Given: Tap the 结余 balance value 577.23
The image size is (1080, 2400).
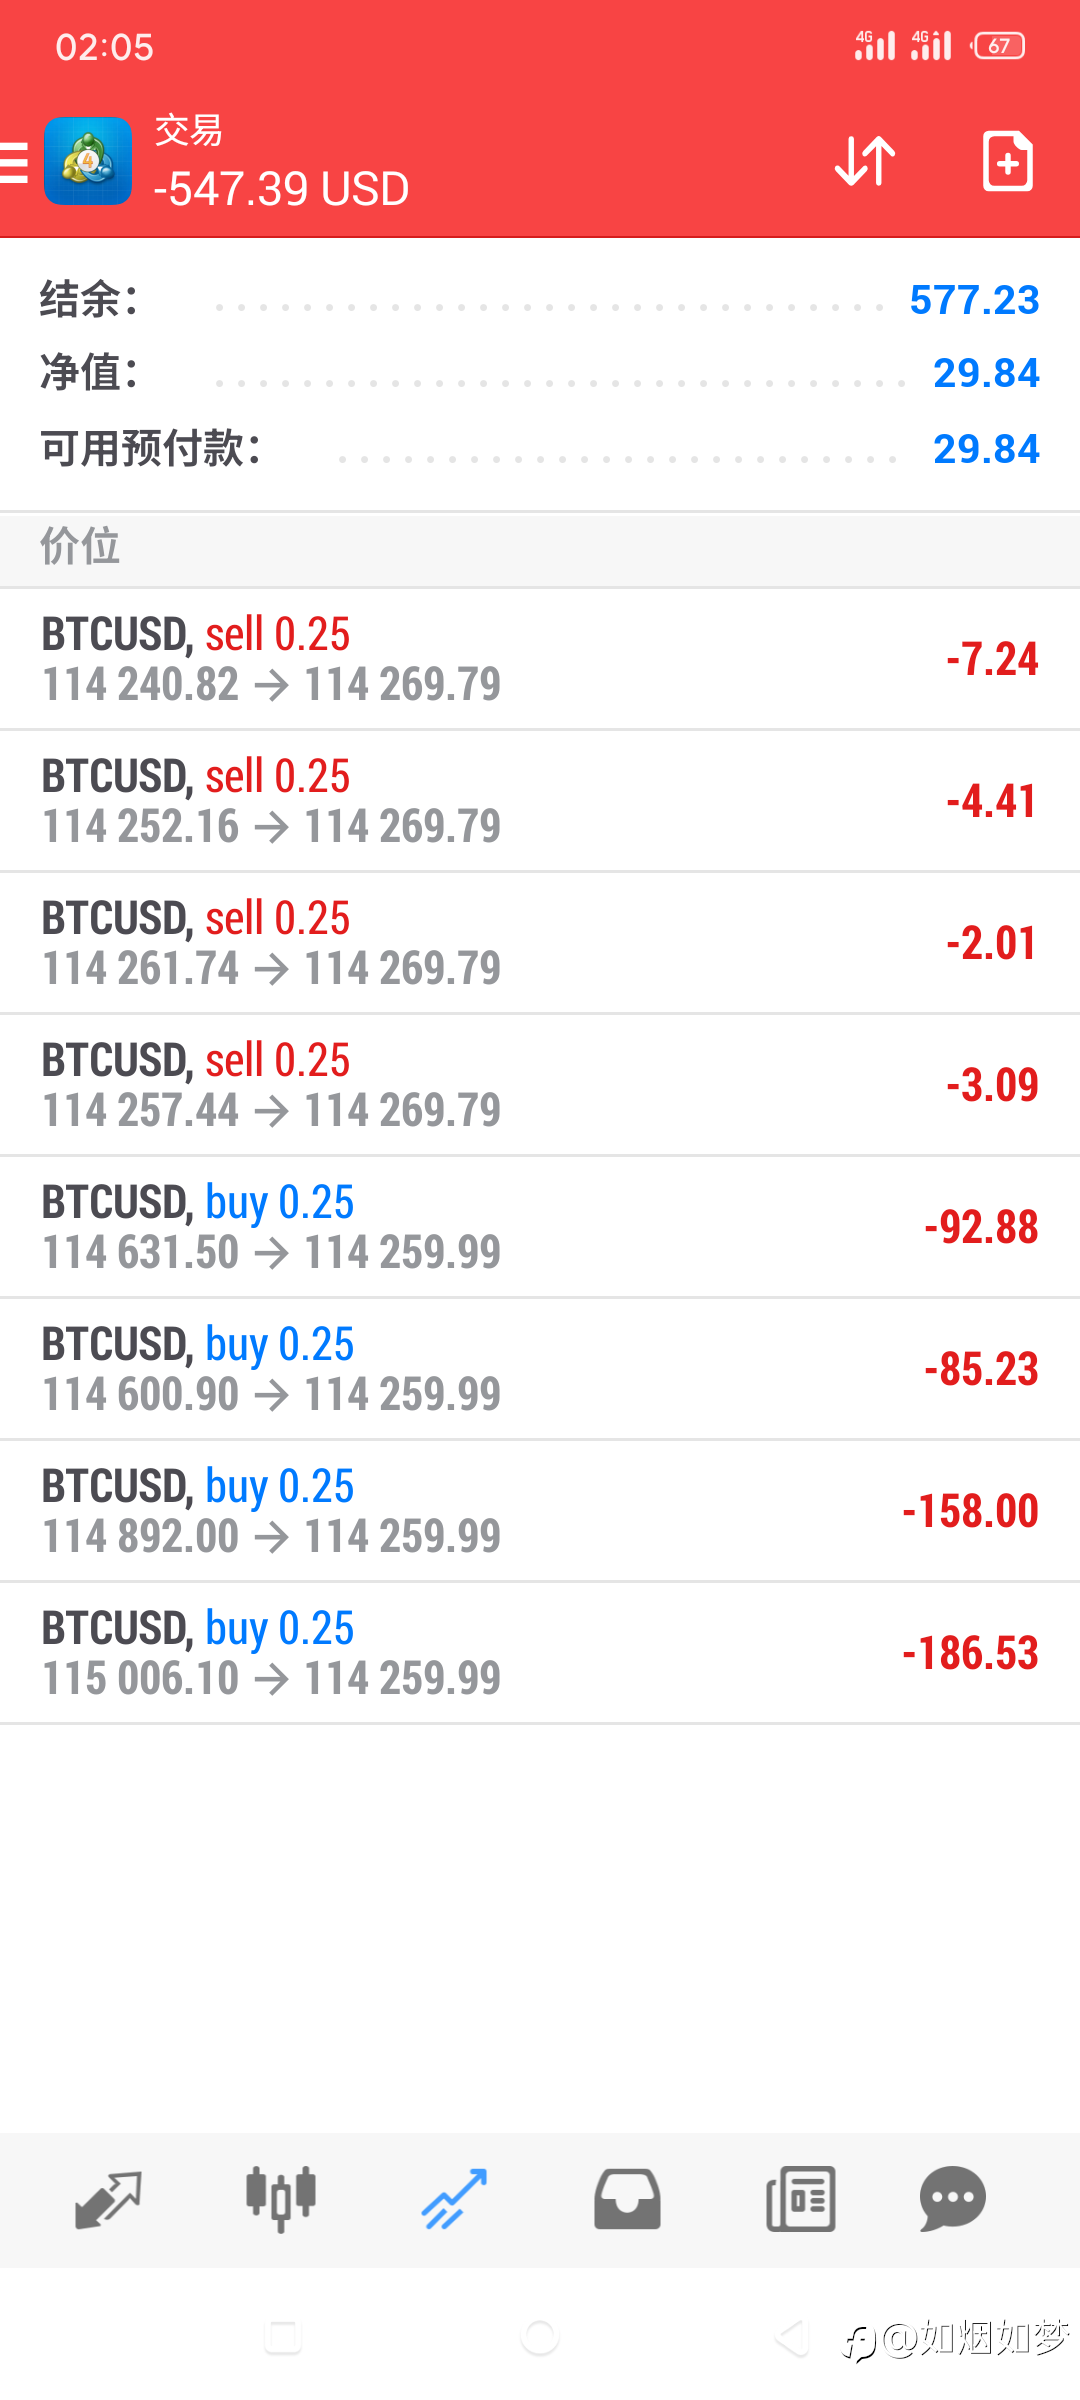Looking at the screenshot, I should click(x=974, y=300).
